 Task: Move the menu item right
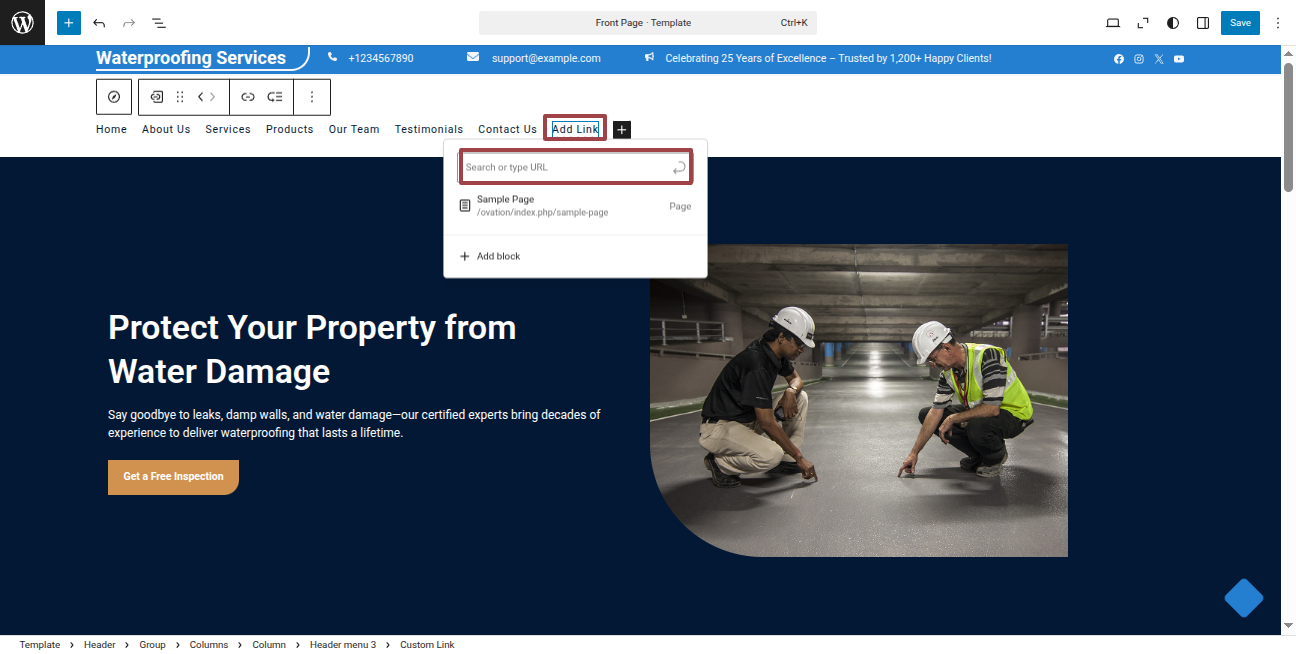point(212,97)
